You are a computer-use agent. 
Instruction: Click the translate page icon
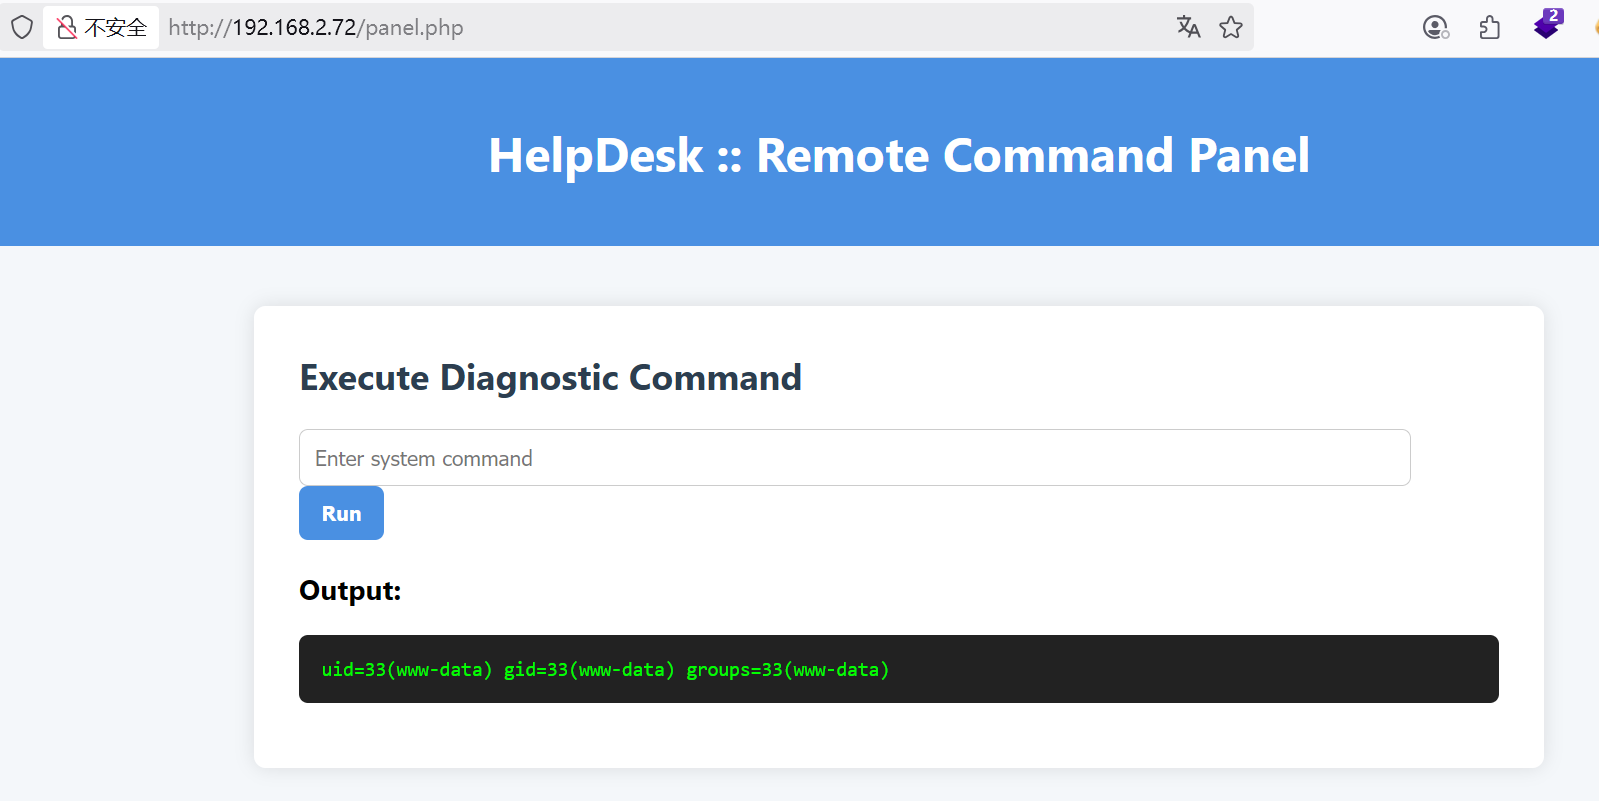pos(1188,27)
